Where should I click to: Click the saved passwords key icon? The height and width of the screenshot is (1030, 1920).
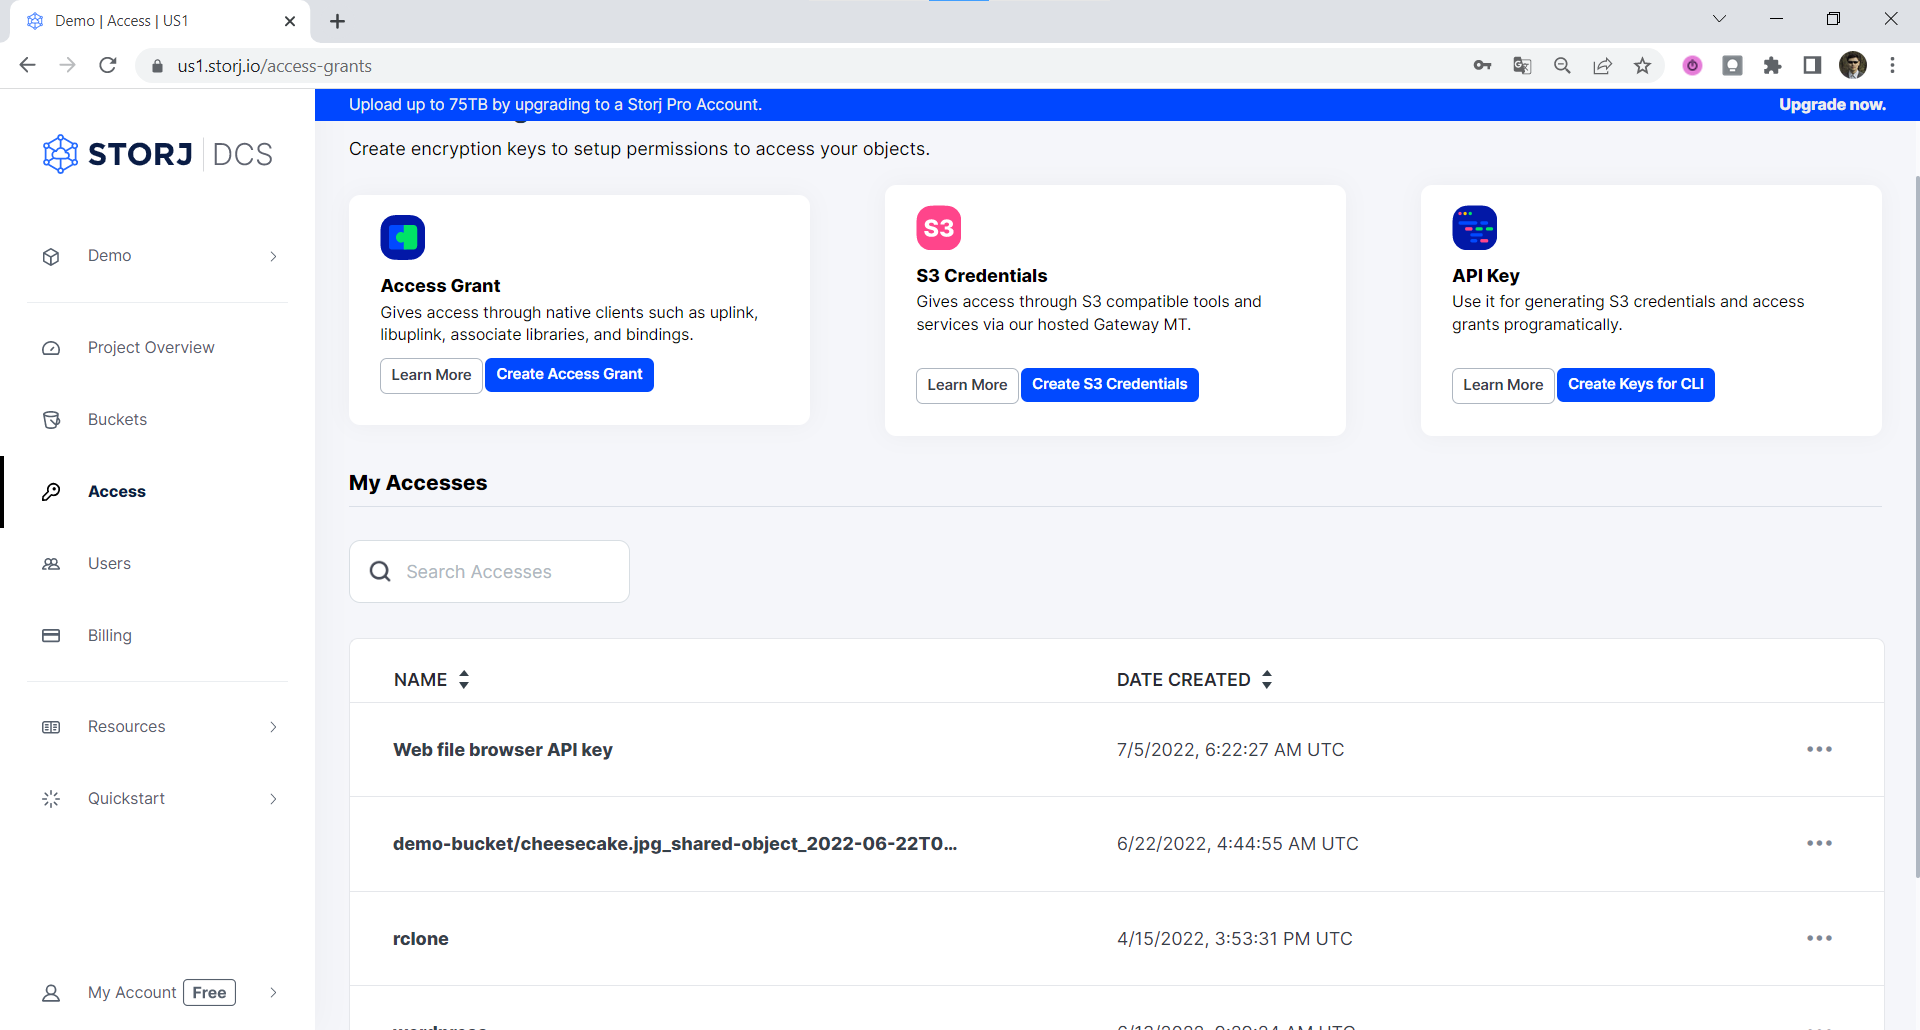(1482, 66)
